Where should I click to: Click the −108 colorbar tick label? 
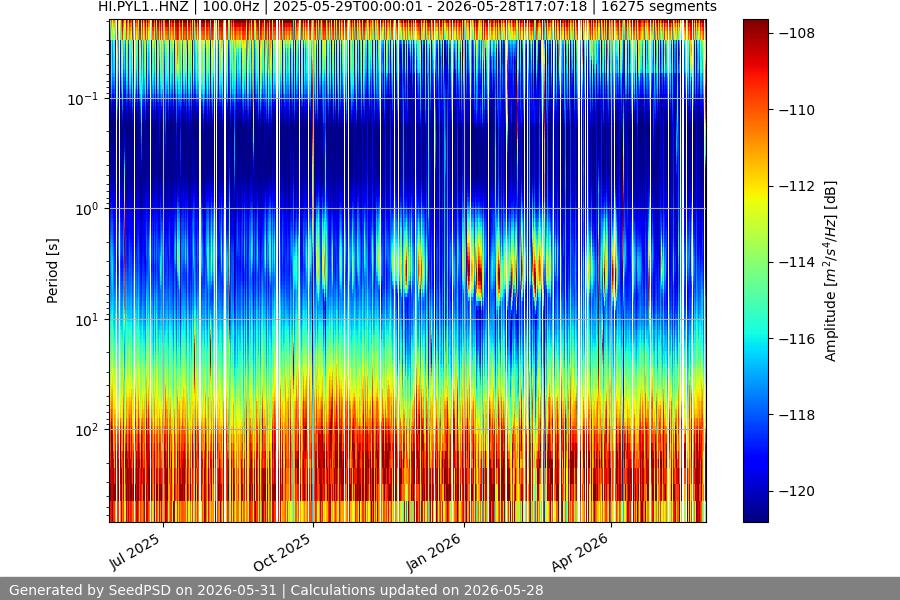(797, 33)
